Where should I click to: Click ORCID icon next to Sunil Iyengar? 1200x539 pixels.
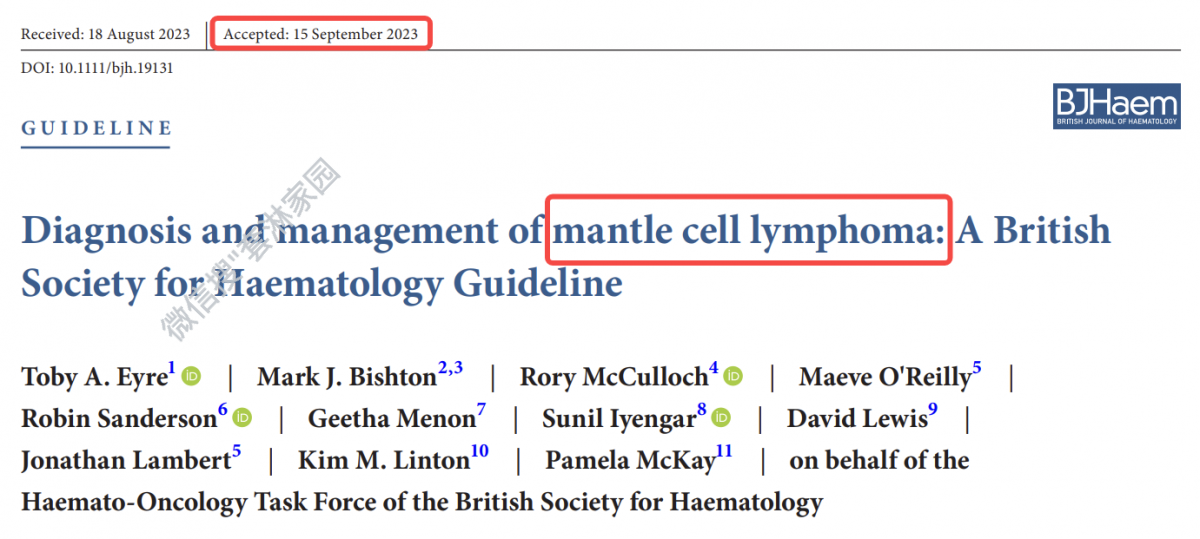click(x=722, y=418)
